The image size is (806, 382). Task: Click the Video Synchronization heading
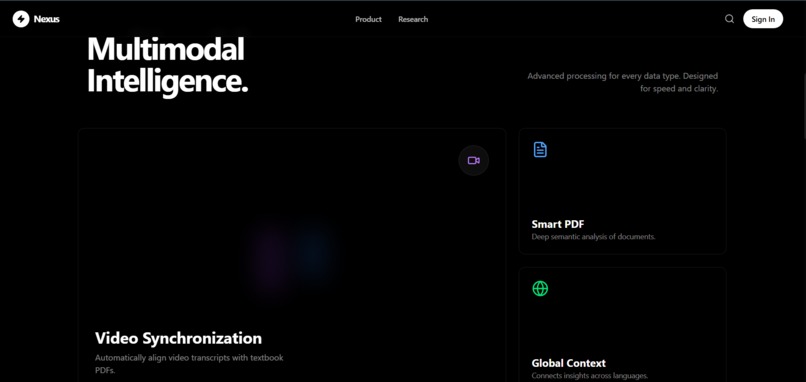[178, 338]
